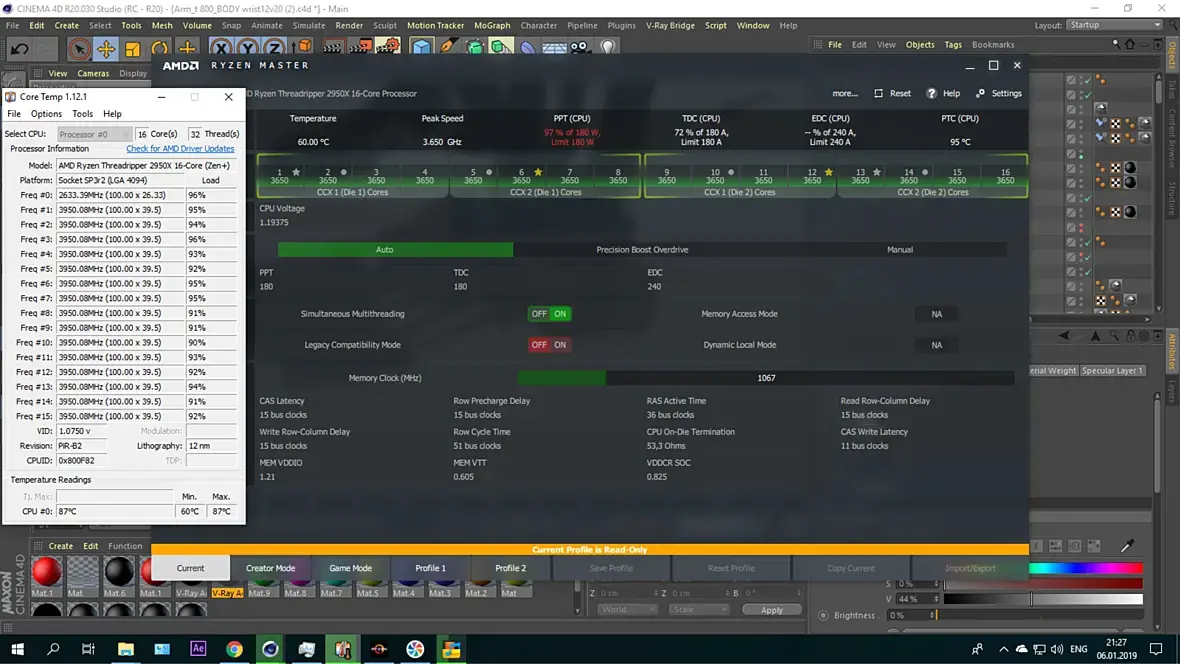Open the Scale dropdown near Apply

pos(698,609)
